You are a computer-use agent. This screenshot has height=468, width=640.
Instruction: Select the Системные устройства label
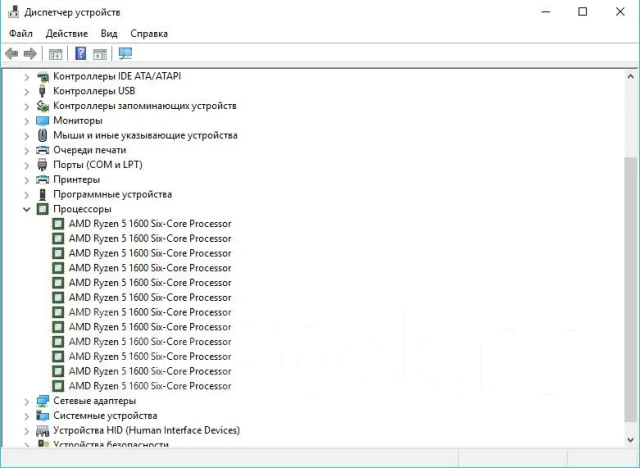tap(105, 416)
